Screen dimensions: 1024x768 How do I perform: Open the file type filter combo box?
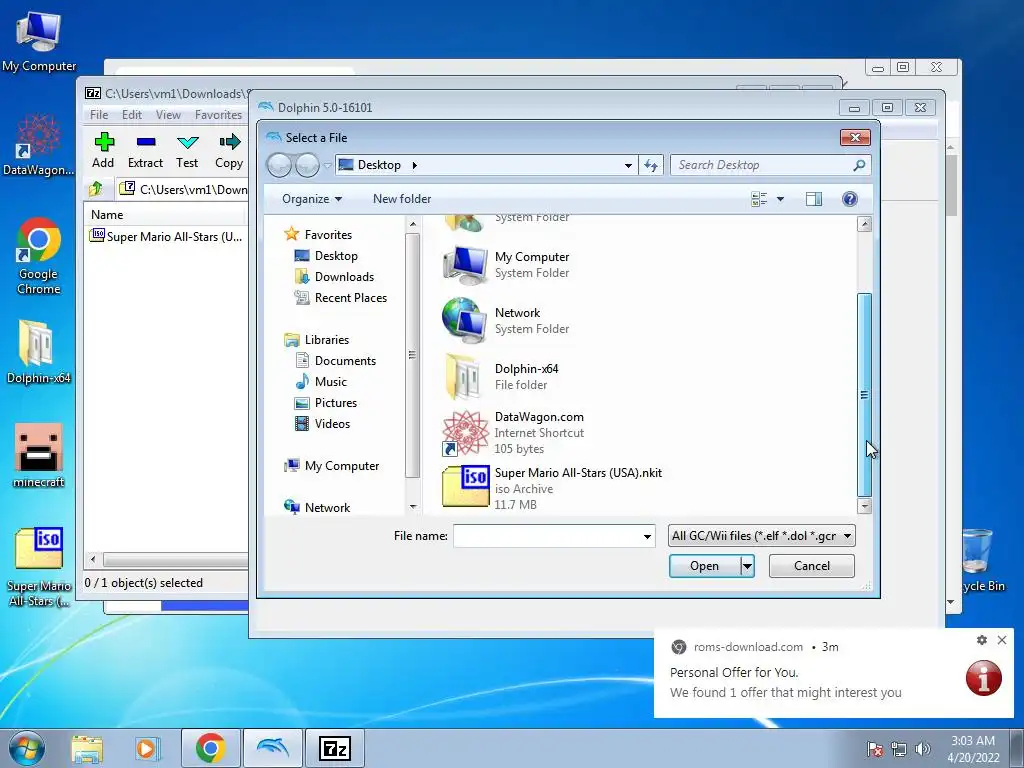[761, 536]
